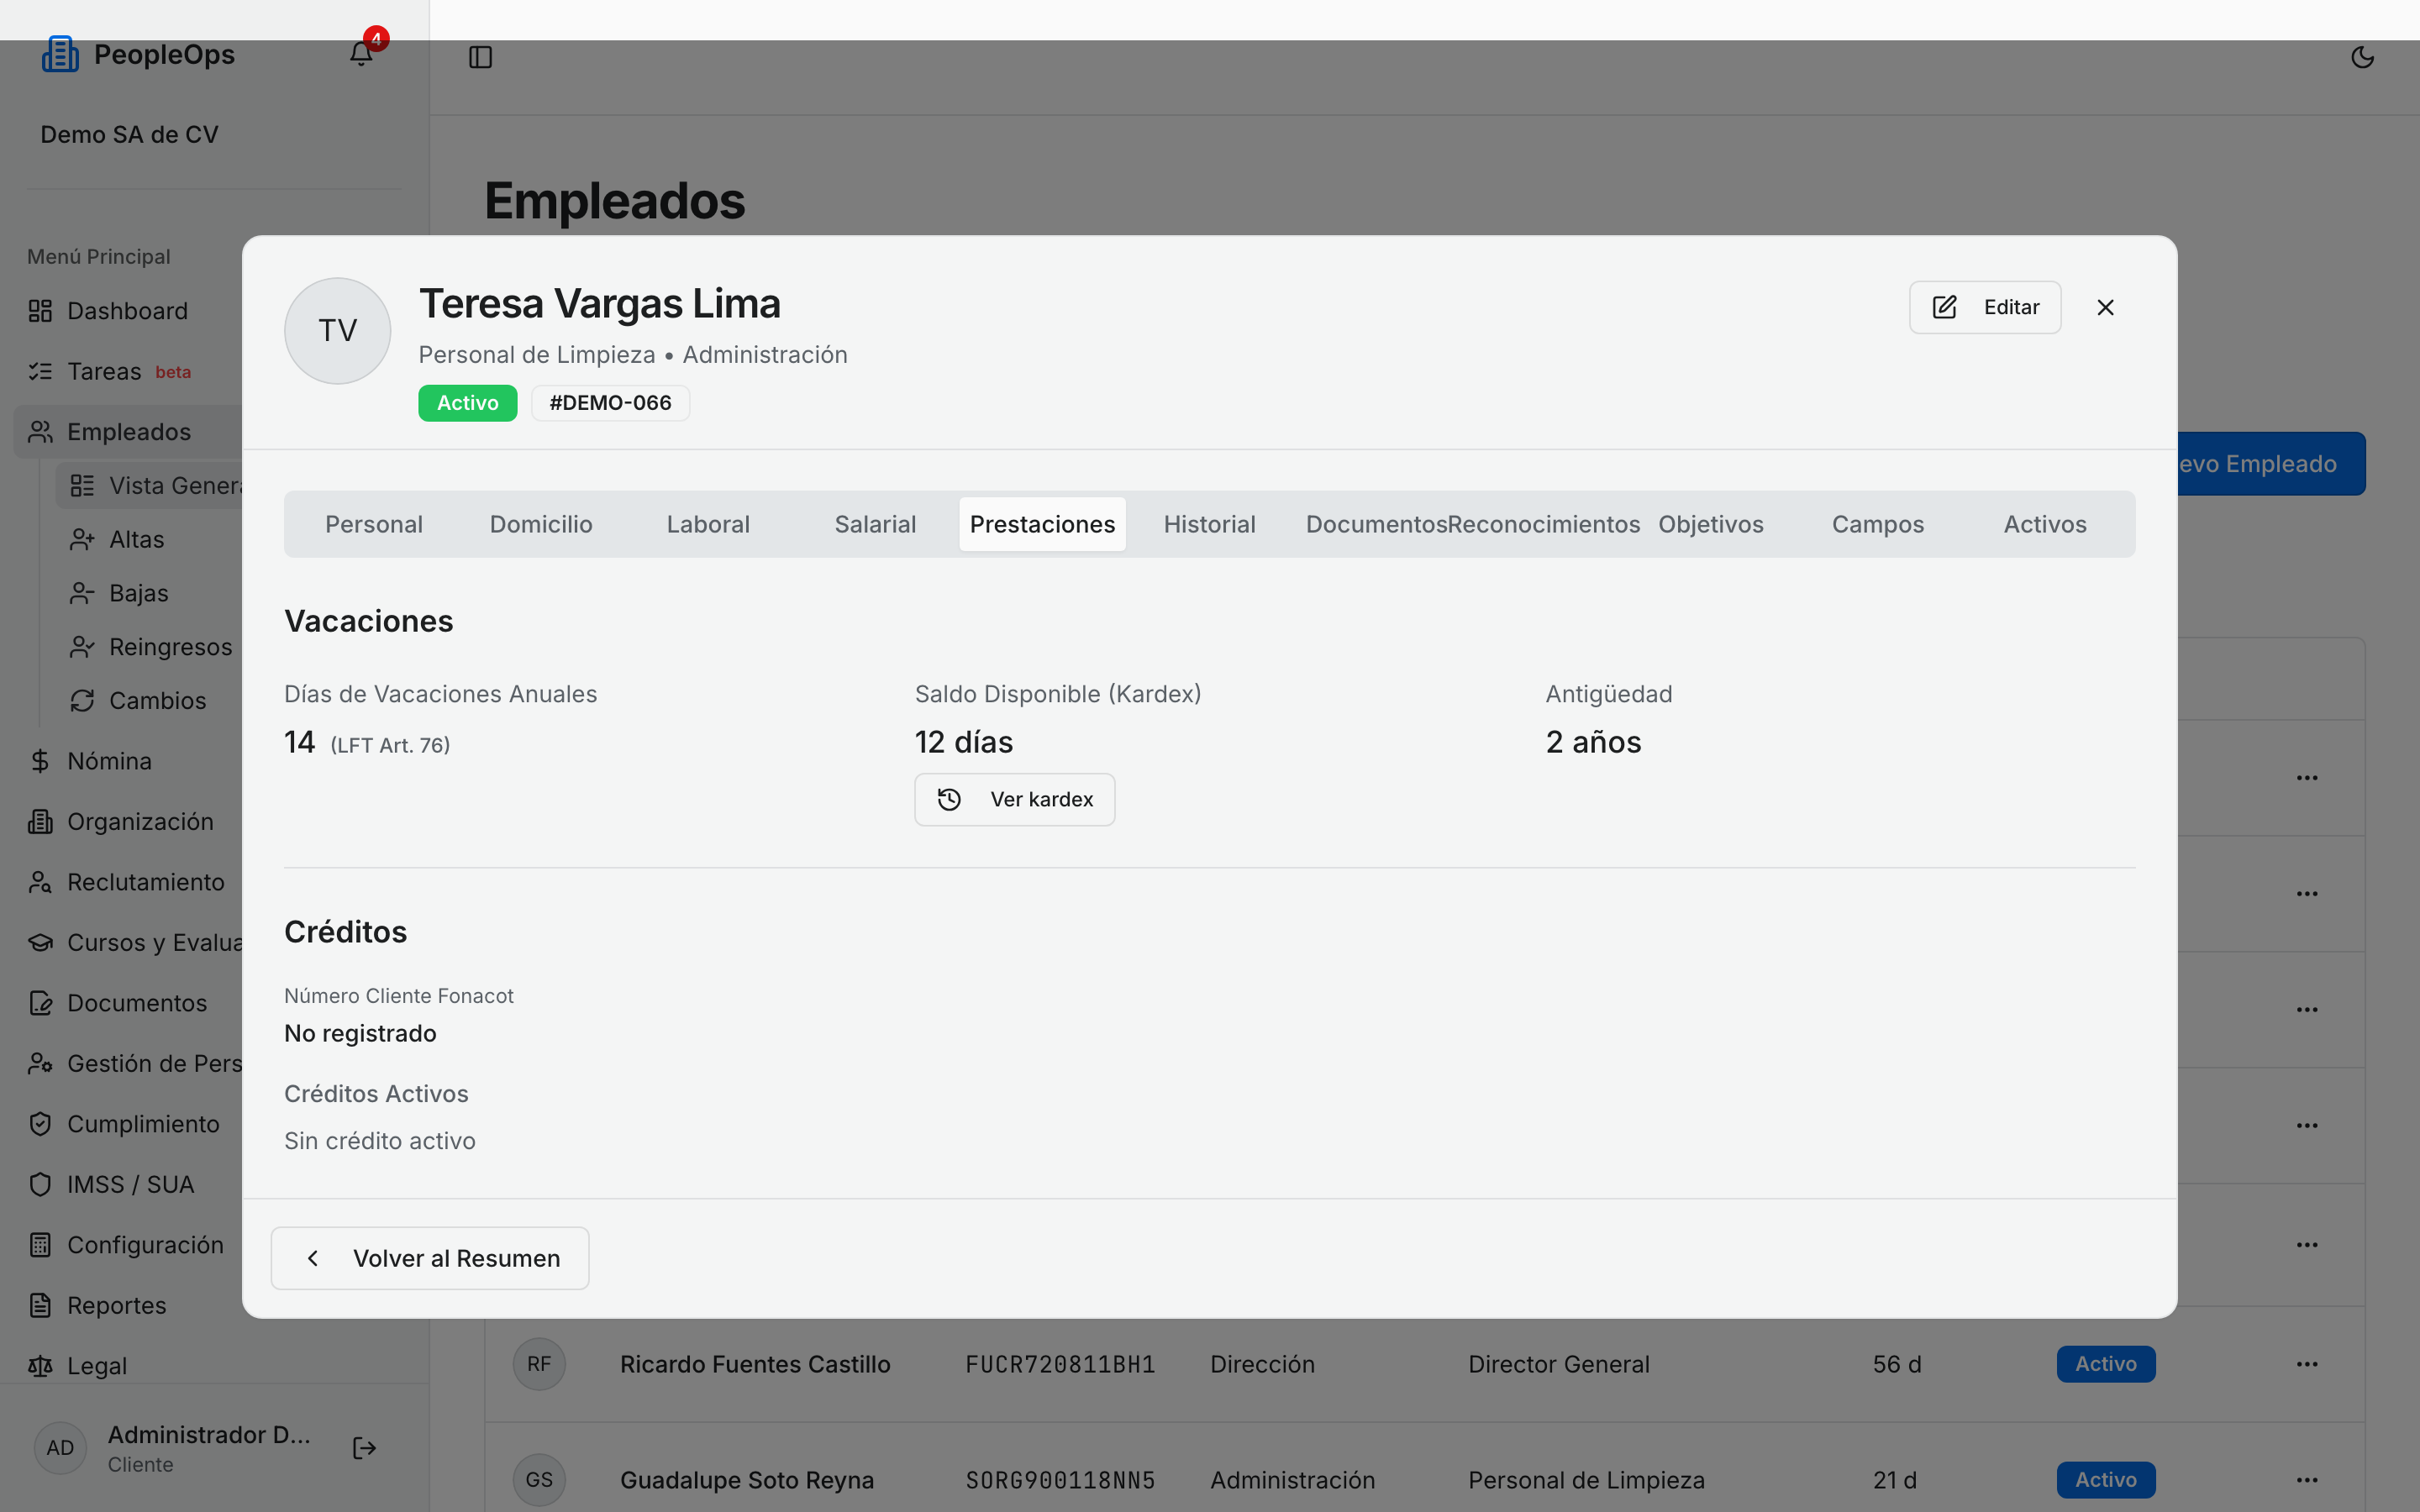Switch to the Reconocimientos tab
2420x1512 pixels.
point(1544,524)
